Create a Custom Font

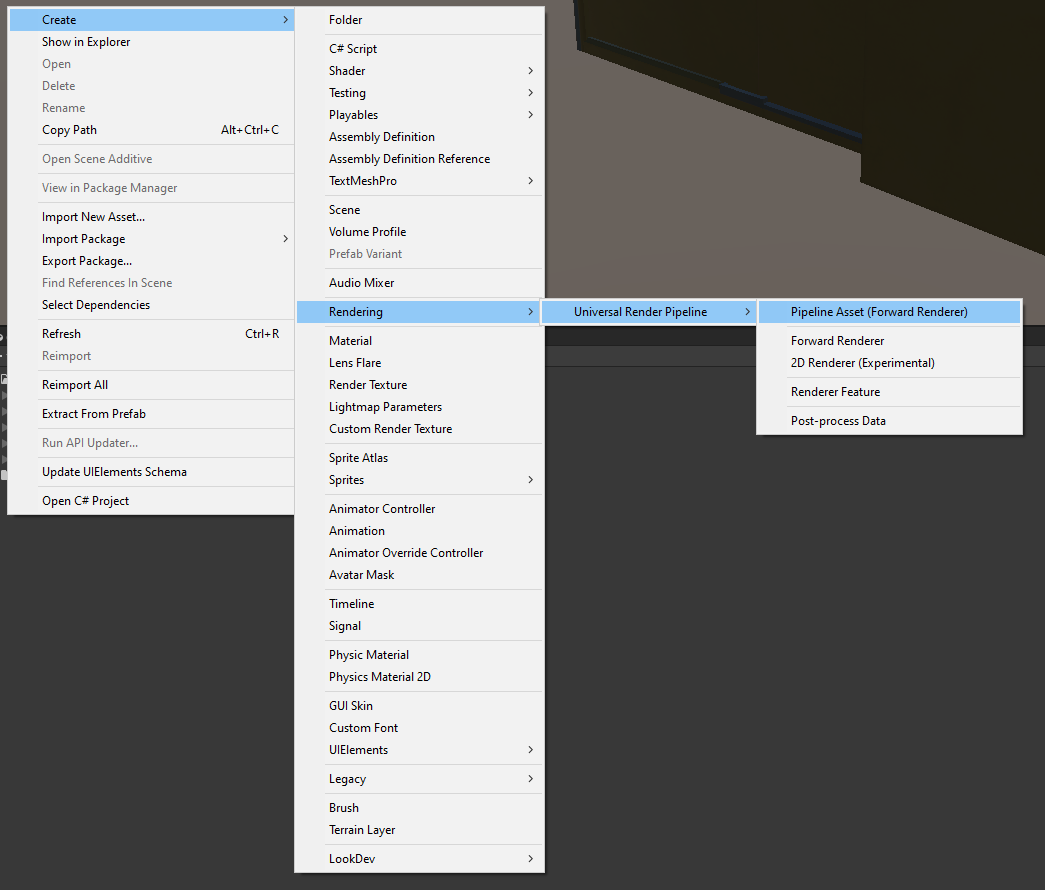[x=419, y=728]
